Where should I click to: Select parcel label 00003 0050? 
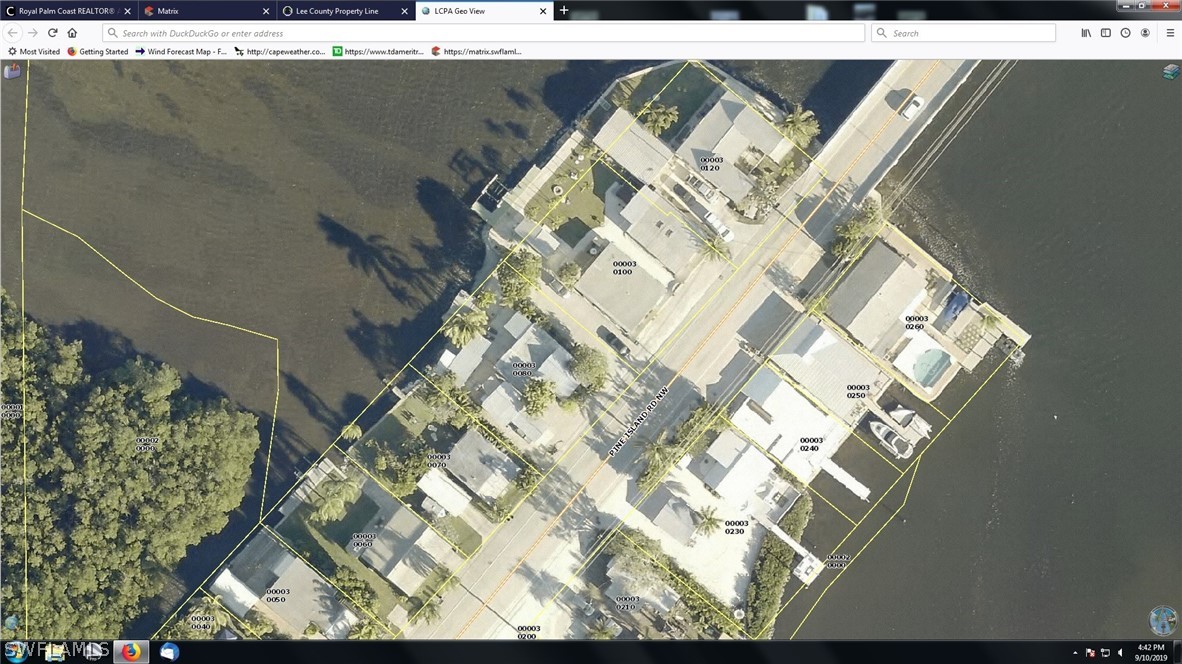coord(277,595)
